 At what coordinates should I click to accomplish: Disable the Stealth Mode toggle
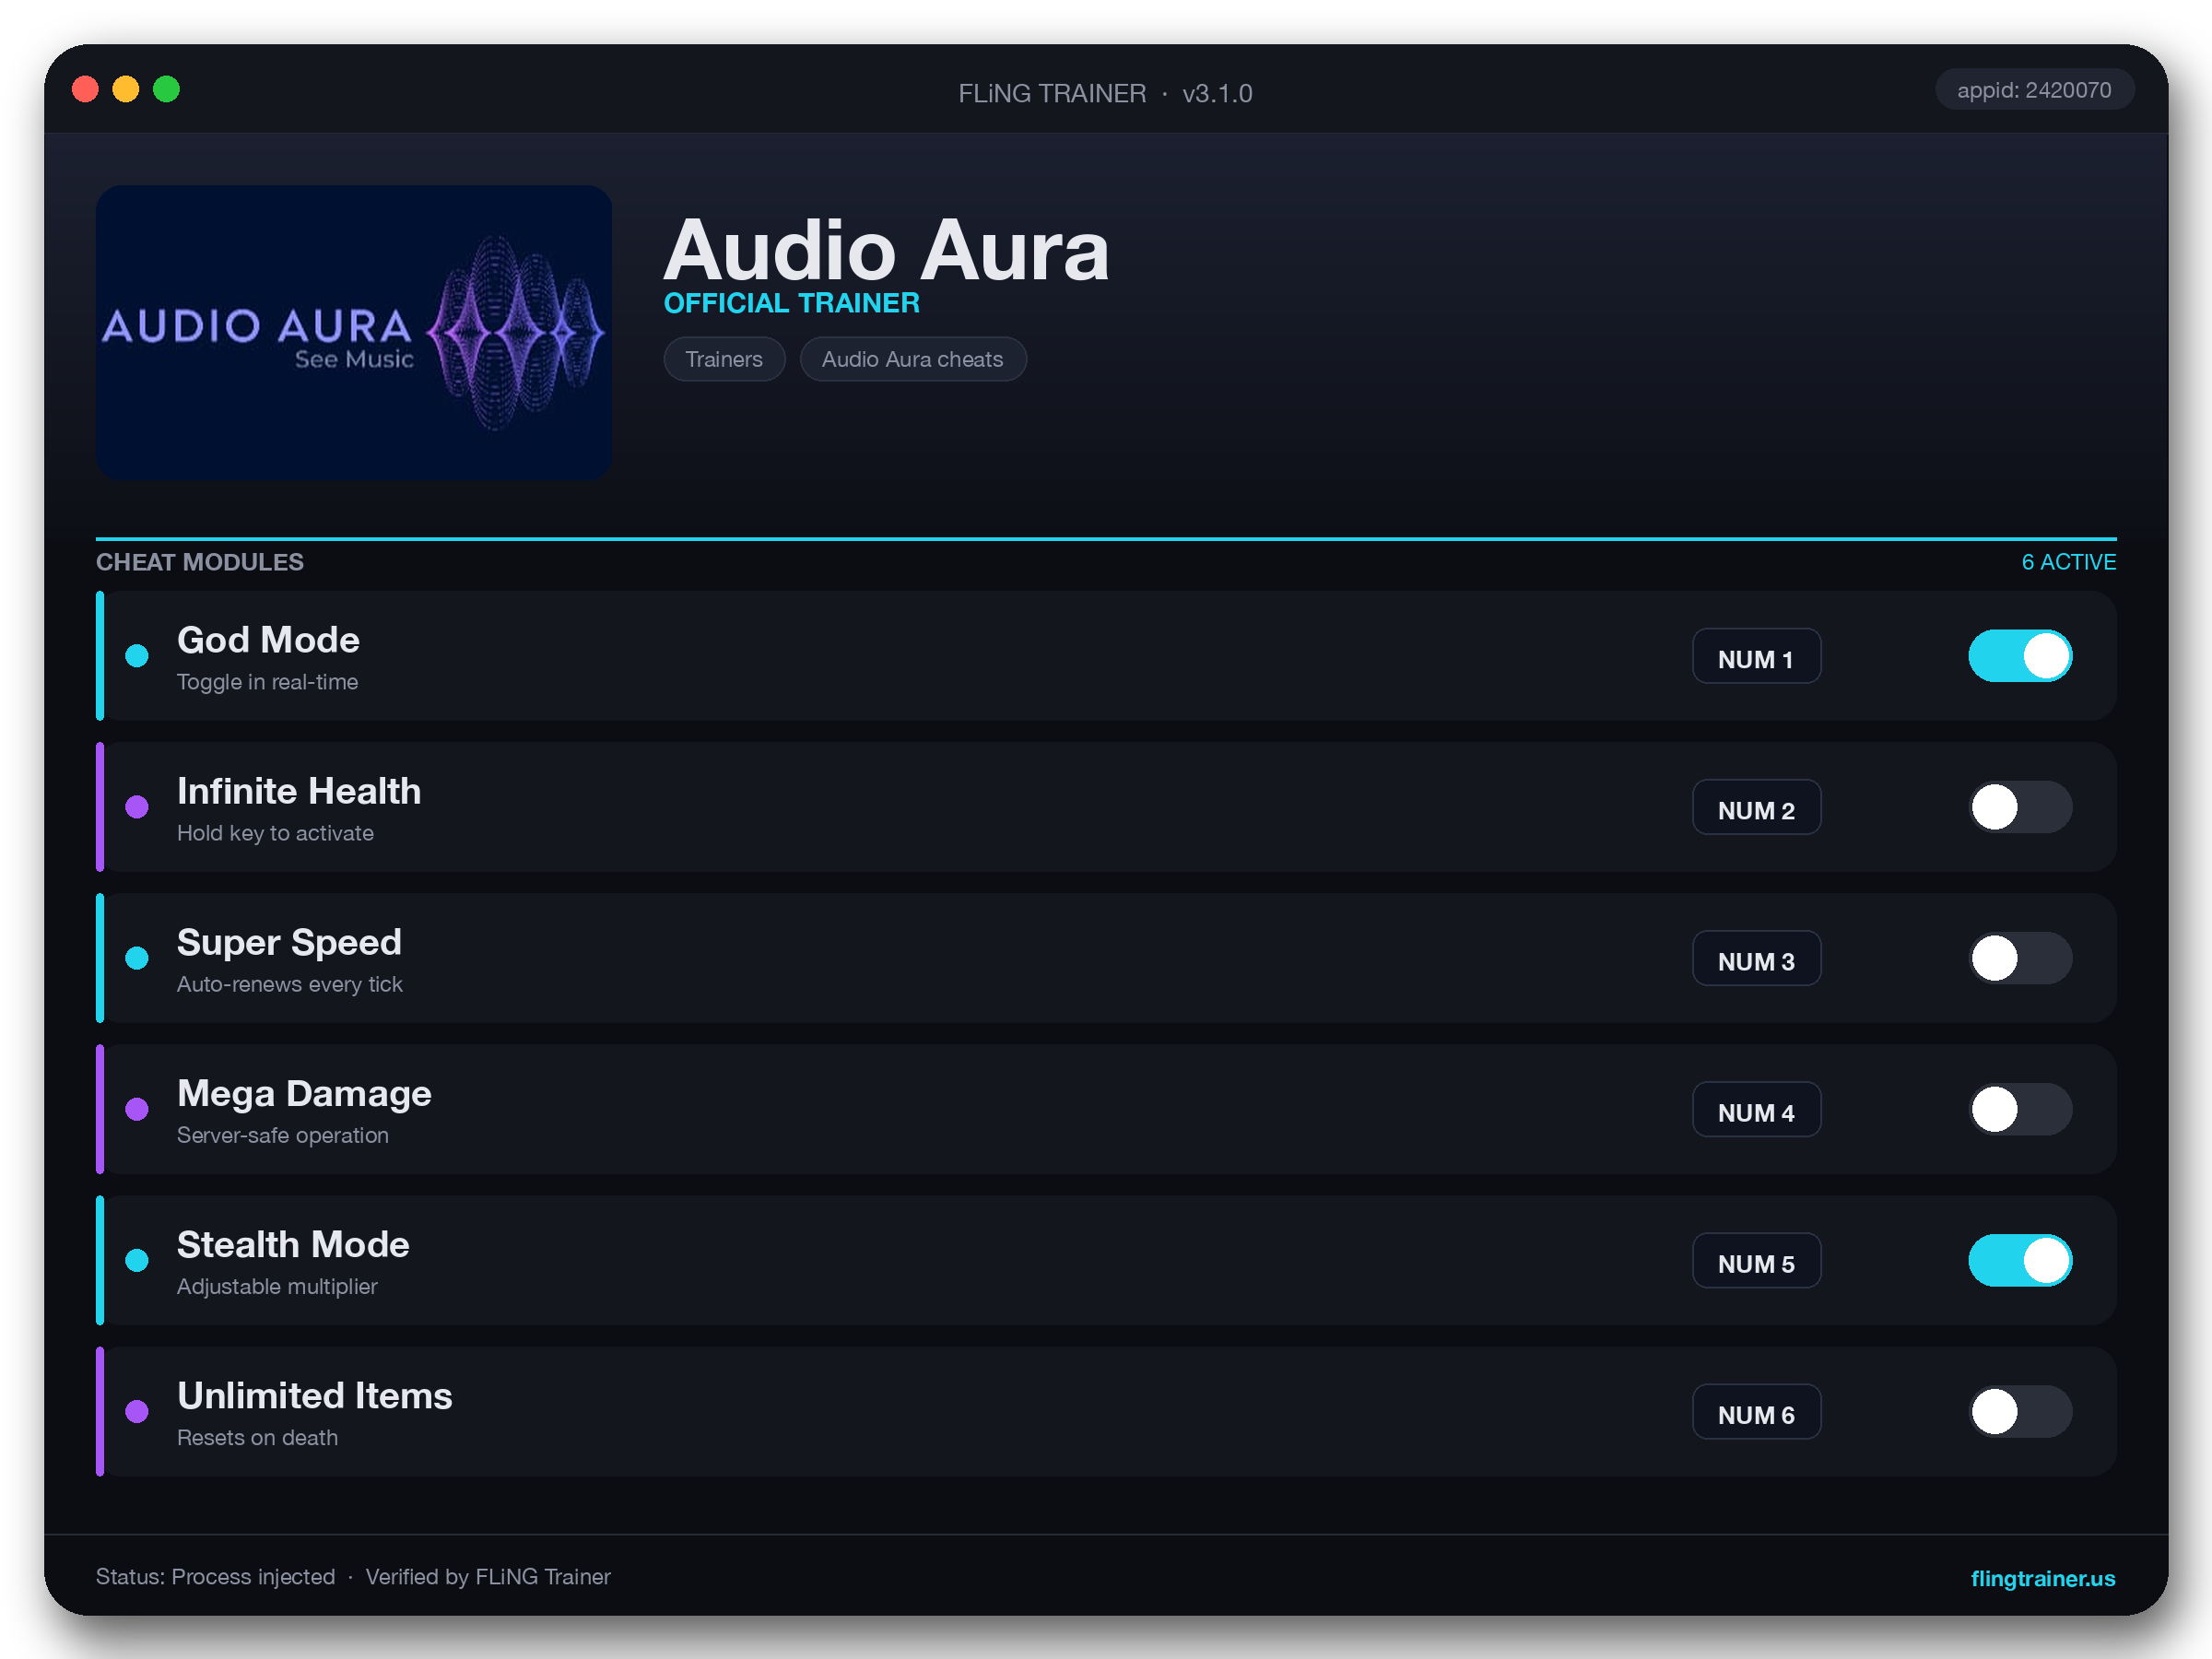coord(2020,1260)
